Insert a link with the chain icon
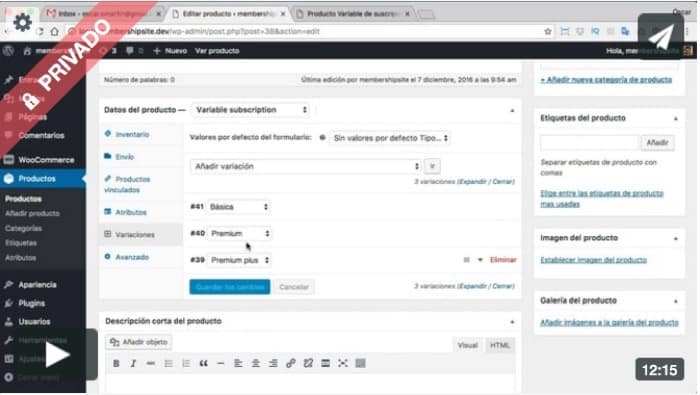Image resolution: width=700 pixels, height=395 pixels. pos(291,363)
